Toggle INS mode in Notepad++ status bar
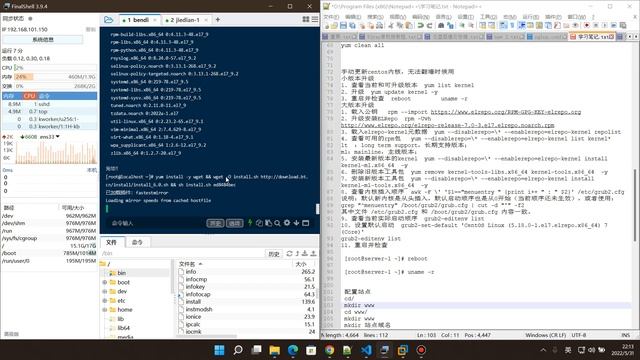The height and width of the screenshot is (360, 640). [625, 335]
